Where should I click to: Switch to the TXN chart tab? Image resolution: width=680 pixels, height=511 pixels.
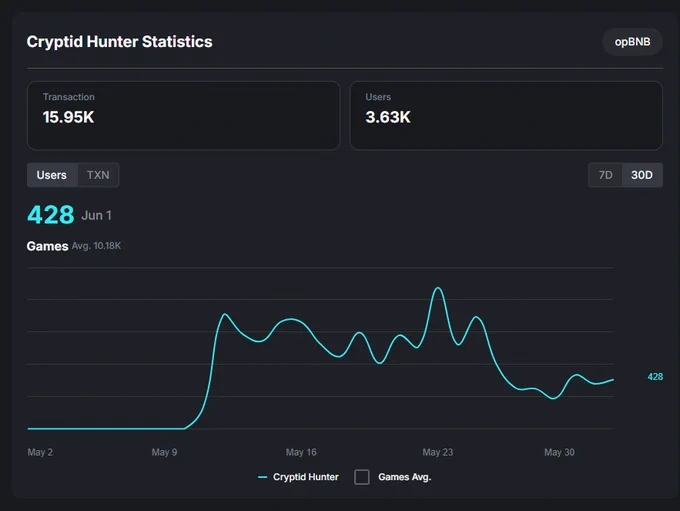click(98, 175)
